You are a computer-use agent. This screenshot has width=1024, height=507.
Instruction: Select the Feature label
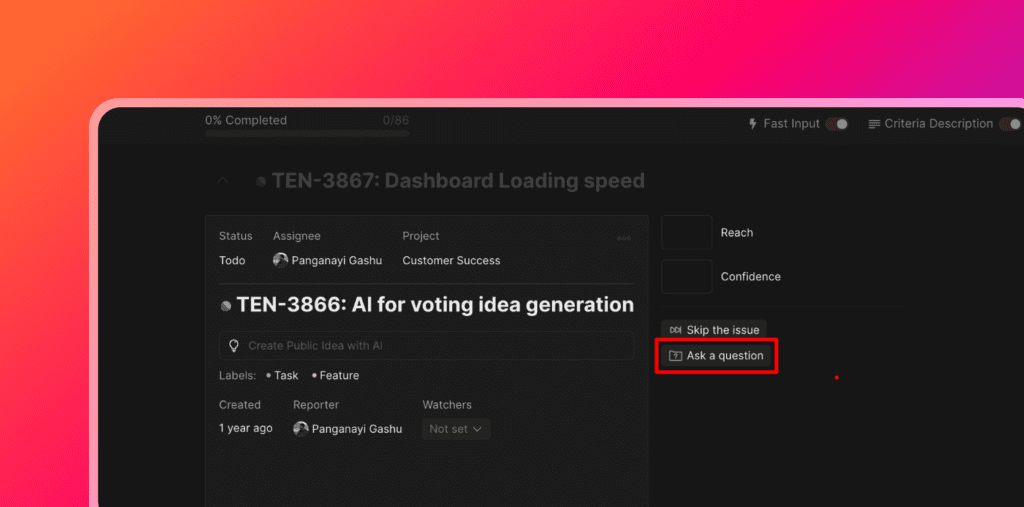tap(339, 376)
